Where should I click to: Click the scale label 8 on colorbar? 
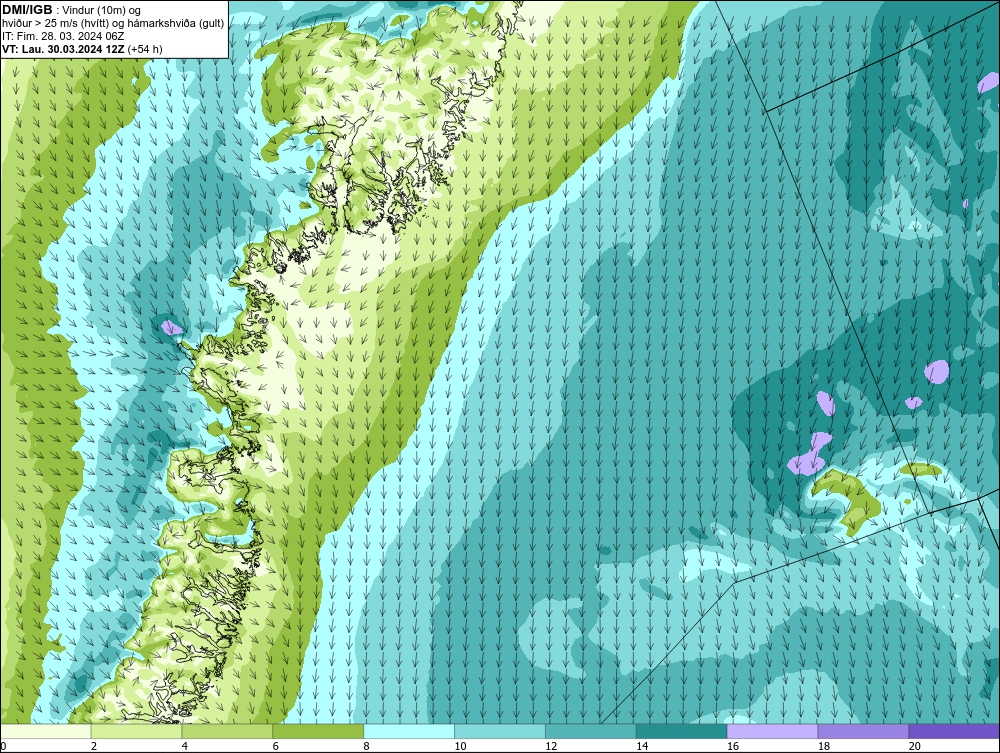click(367, 746)
